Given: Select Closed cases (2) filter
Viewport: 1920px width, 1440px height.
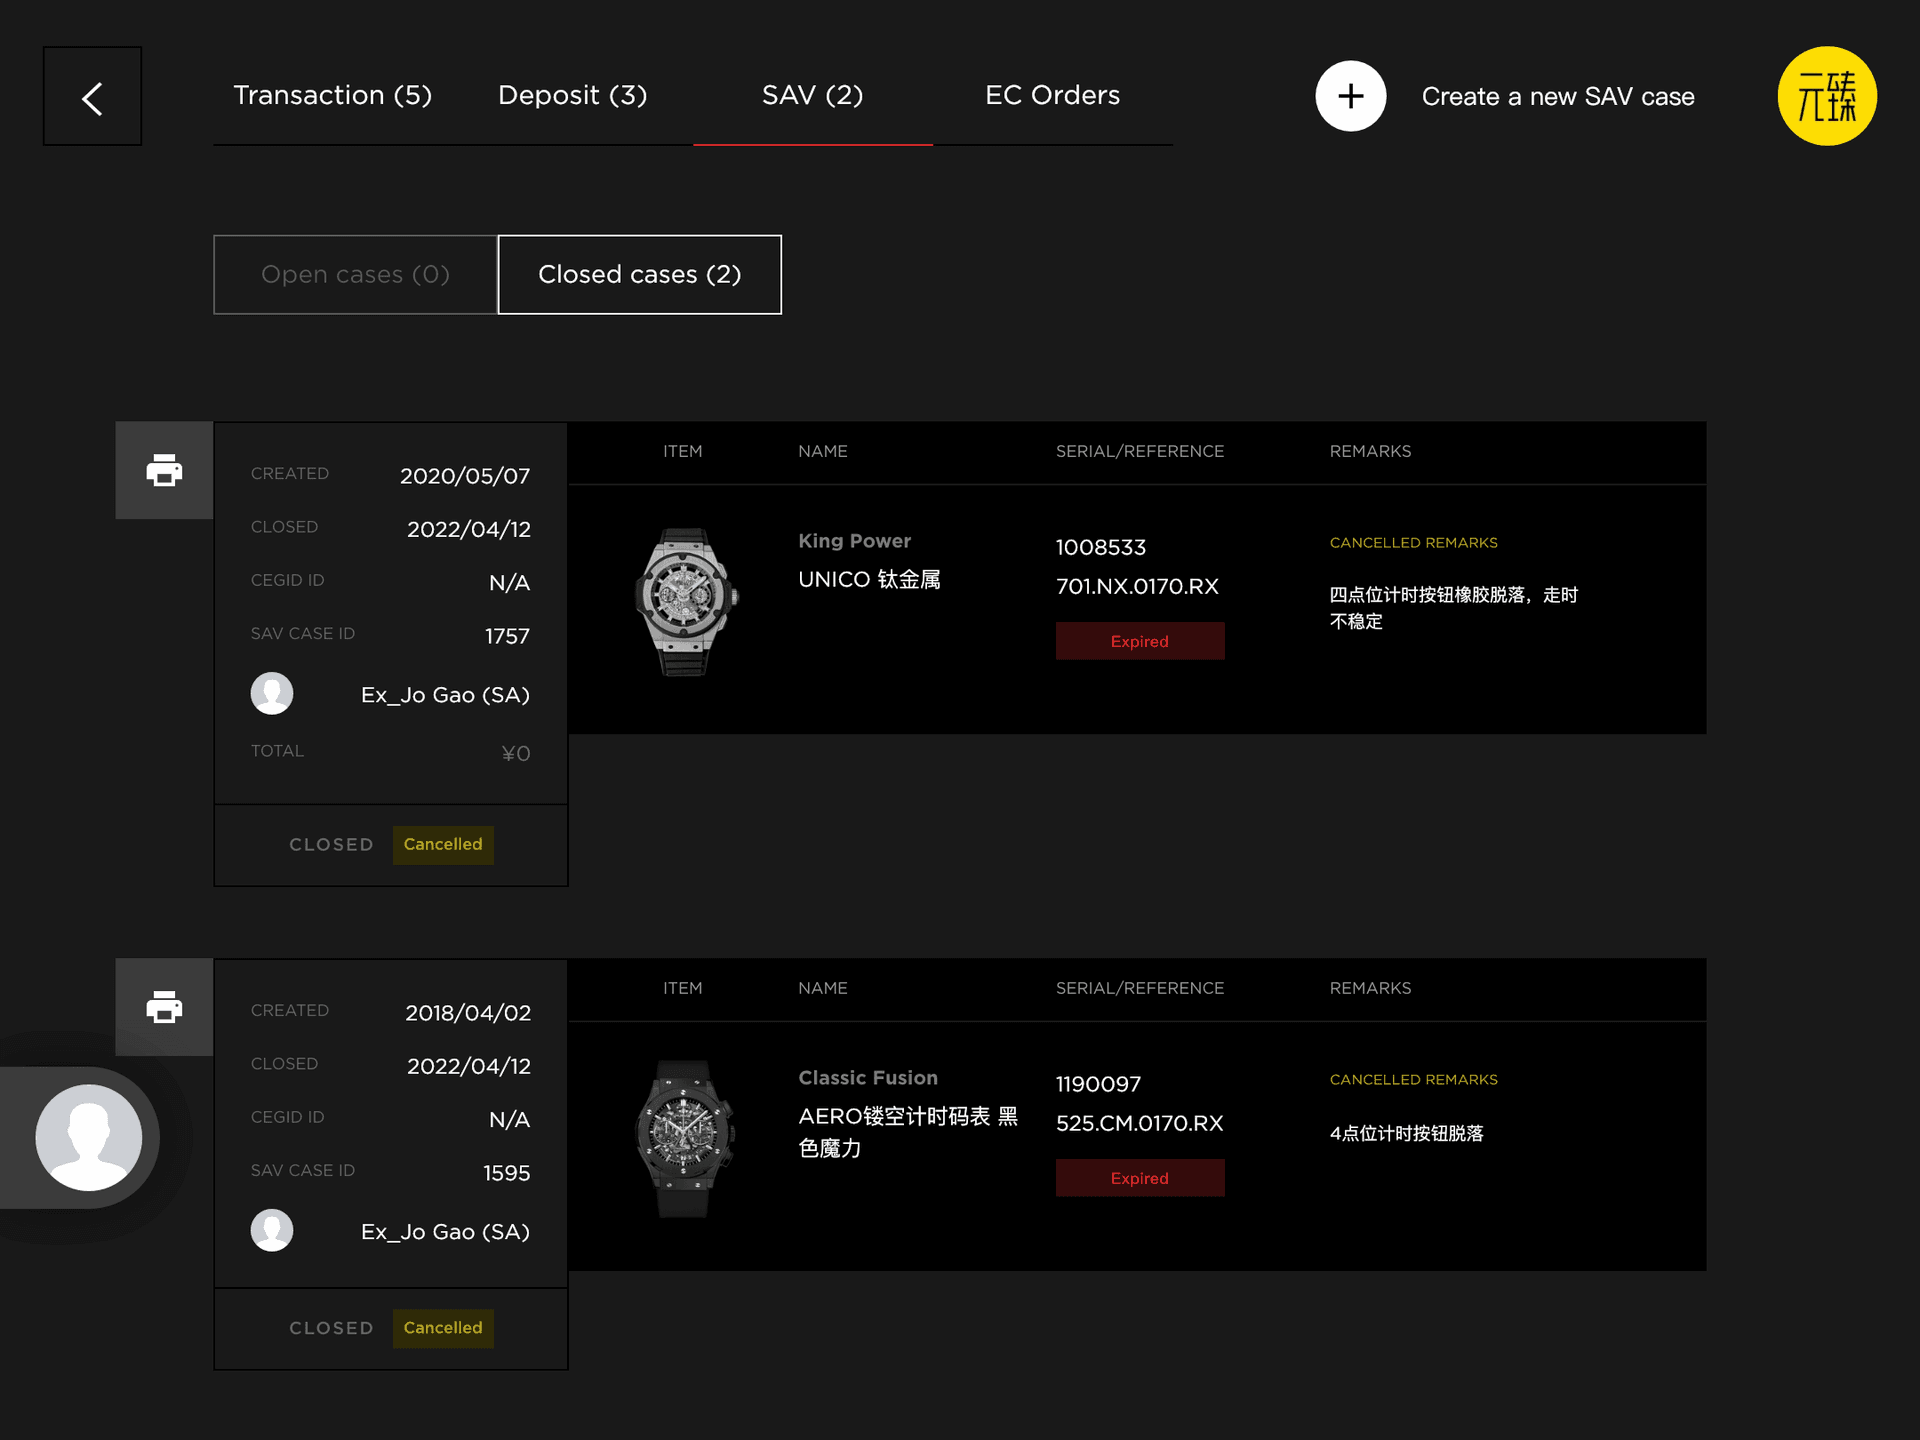Looking at the screenshot, I should click(639, 275).
